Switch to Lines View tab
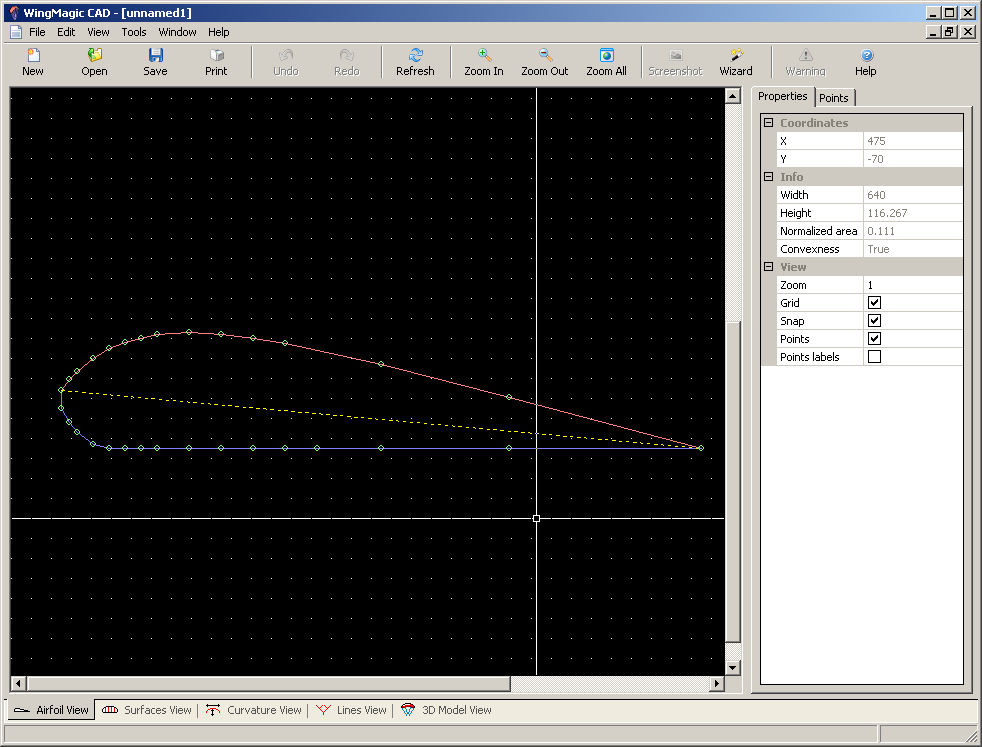 (x=351, y=710)
